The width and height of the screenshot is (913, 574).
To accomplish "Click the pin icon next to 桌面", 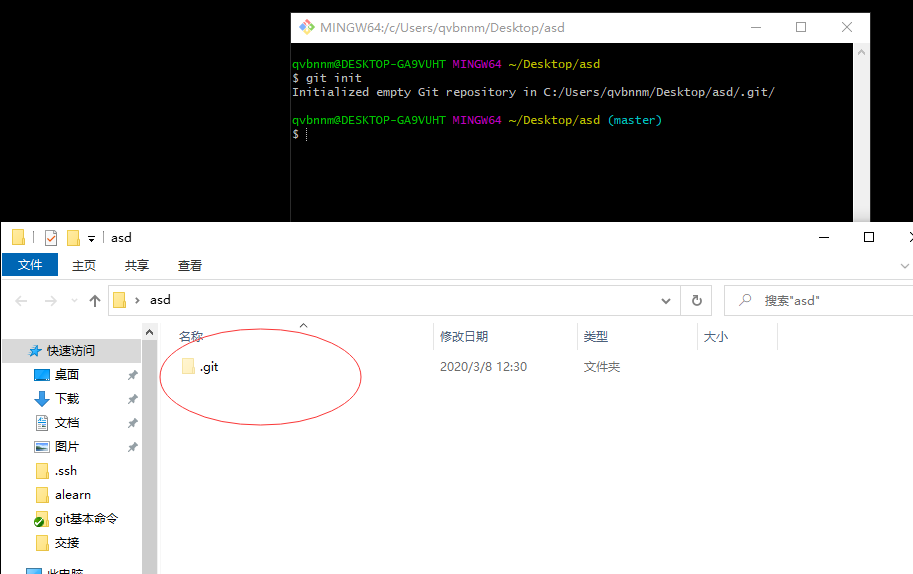I will point(133,375).
